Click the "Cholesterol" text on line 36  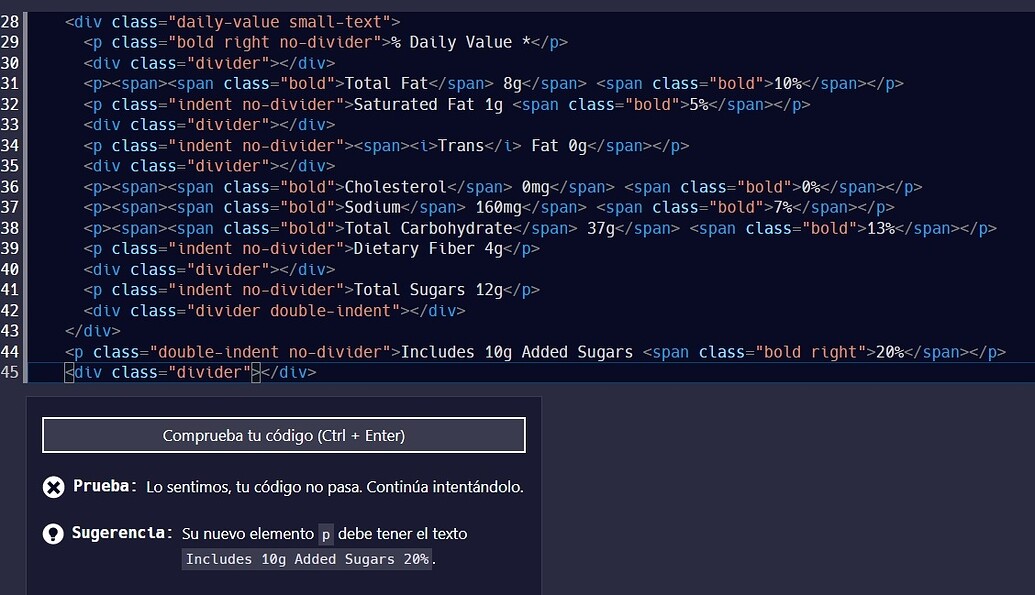pyautogui.click(x=395, y=187)
